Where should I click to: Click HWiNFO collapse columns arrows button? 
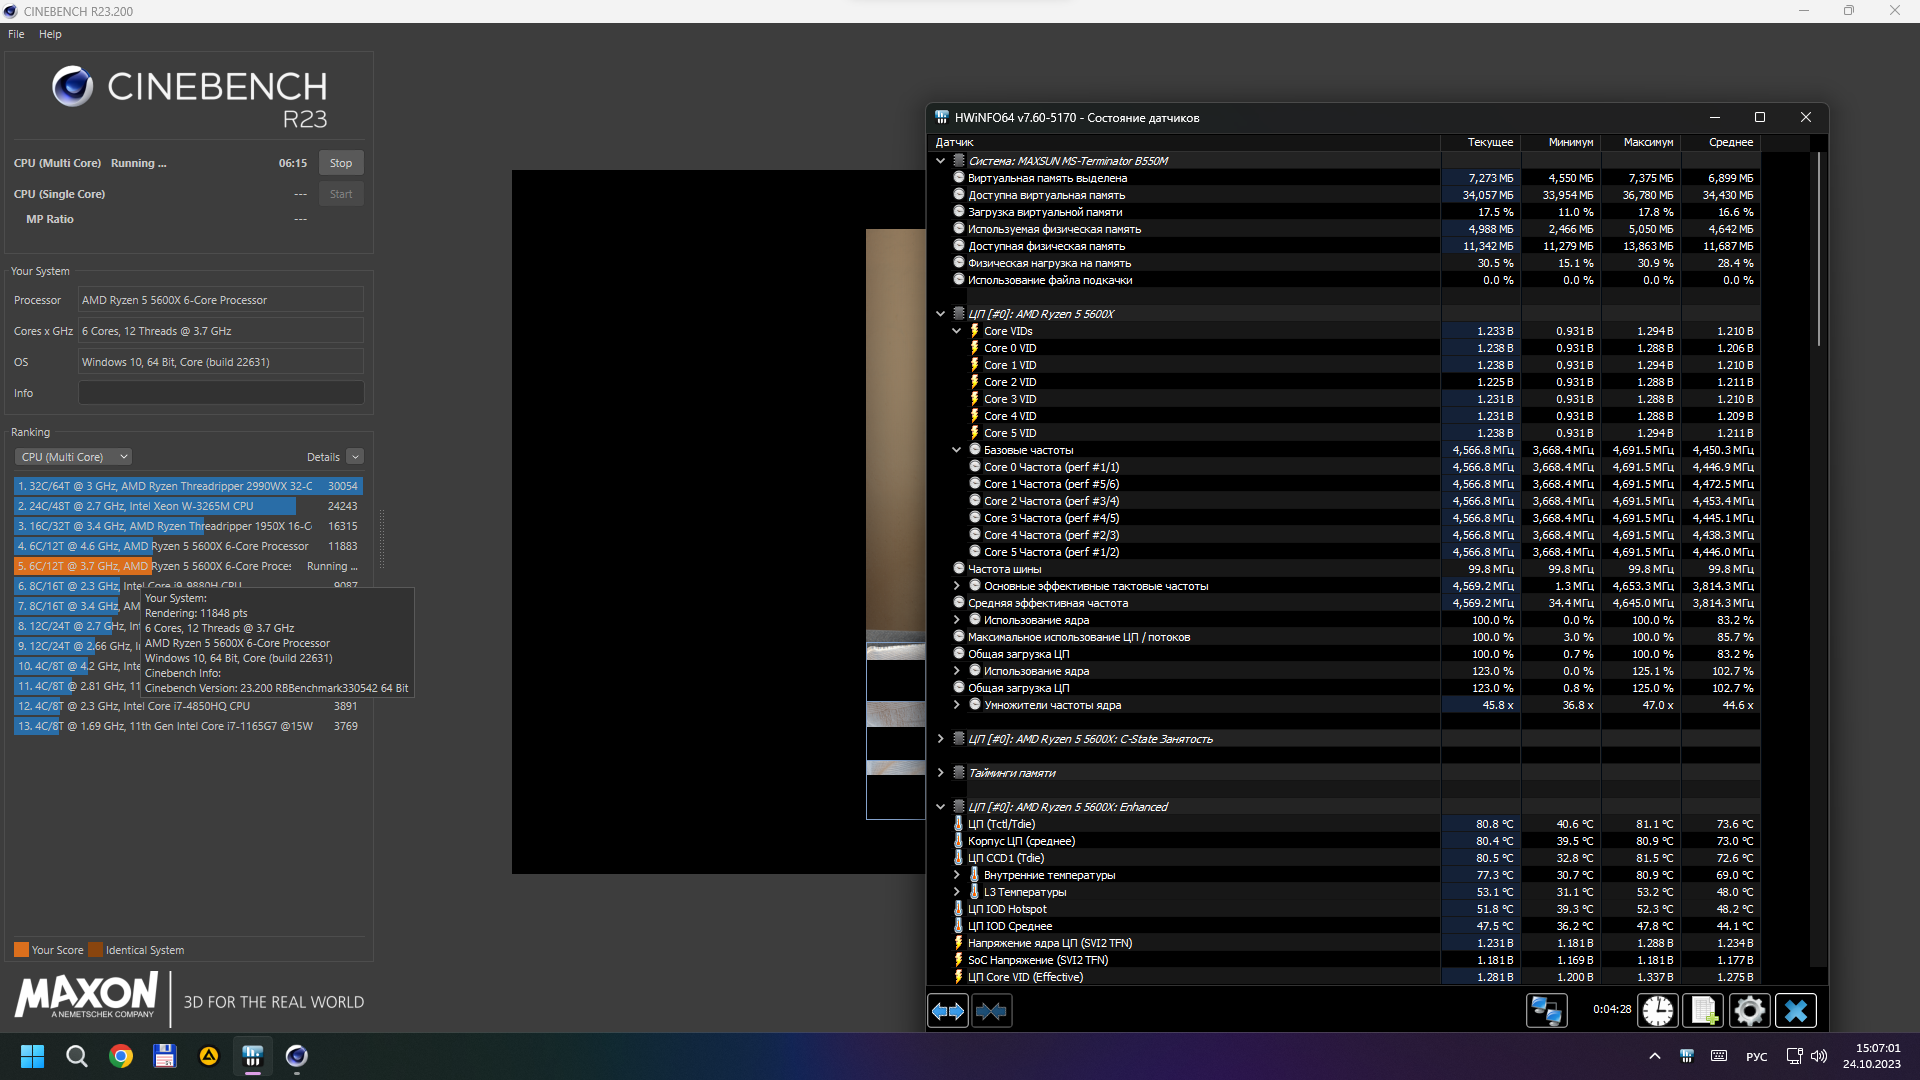tap(991, 1011)
